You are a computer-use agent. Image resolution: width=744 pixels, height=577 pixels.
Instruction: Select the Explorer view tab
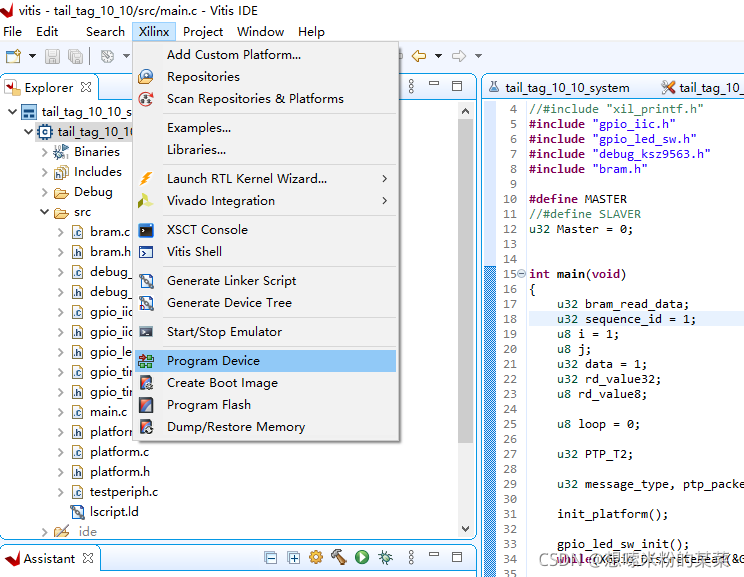48,88
